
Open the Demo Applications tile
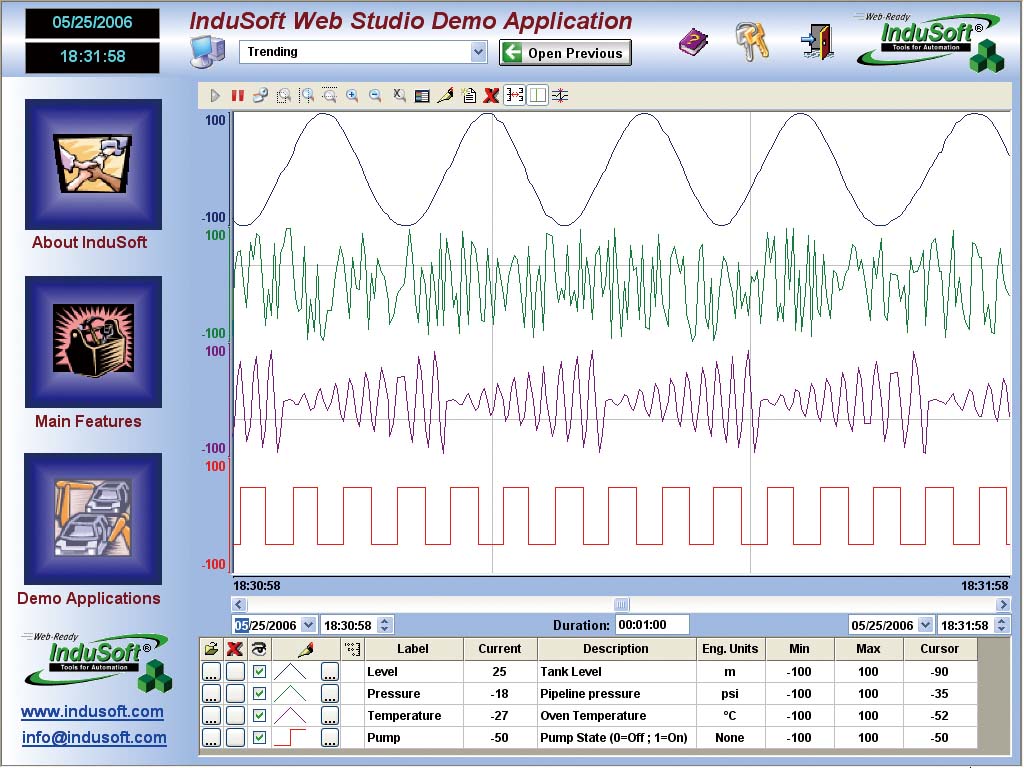pos(93,519)
